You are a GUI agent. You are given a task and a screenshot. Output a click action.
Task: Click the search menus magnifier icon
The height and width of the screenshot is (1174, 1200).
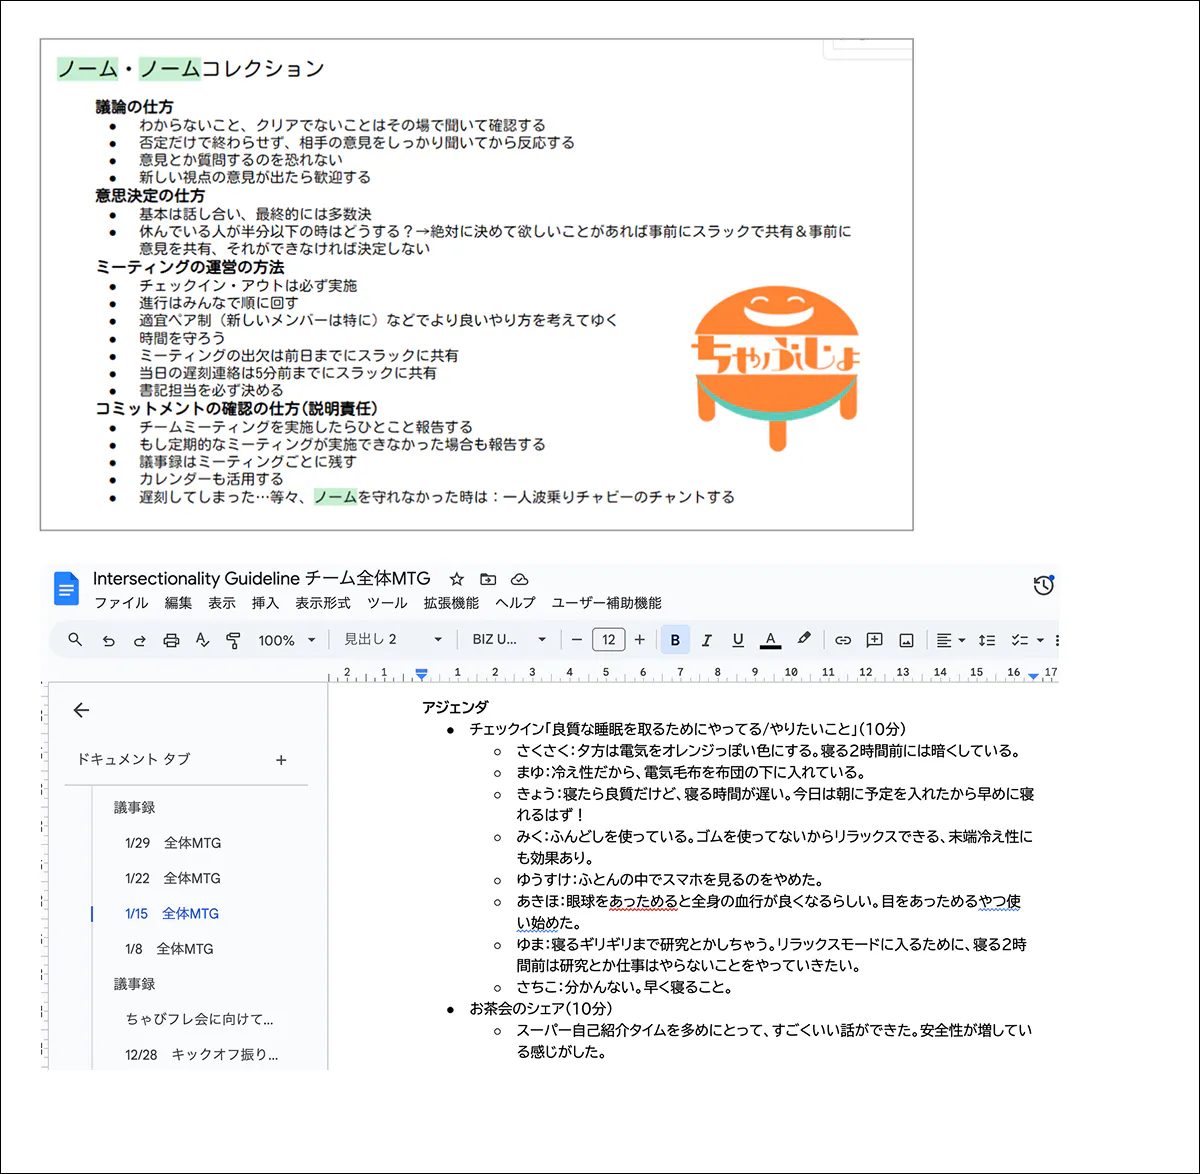(75, 640)
